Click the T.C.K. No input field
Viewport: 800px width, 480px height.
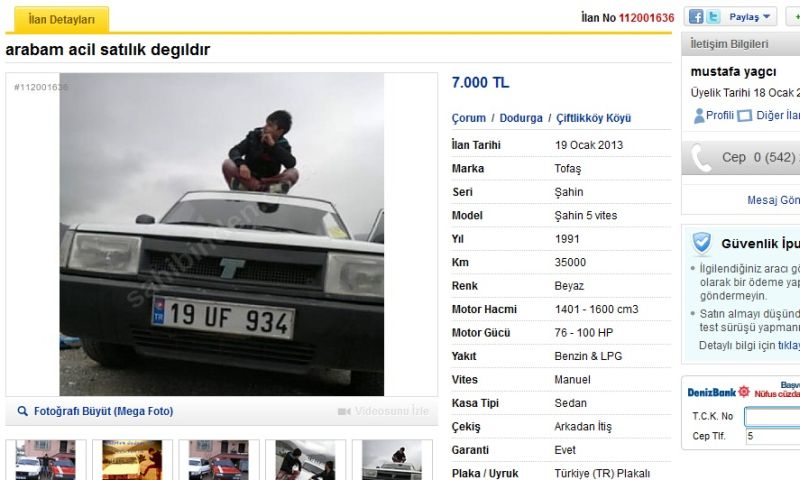point(772,417)
